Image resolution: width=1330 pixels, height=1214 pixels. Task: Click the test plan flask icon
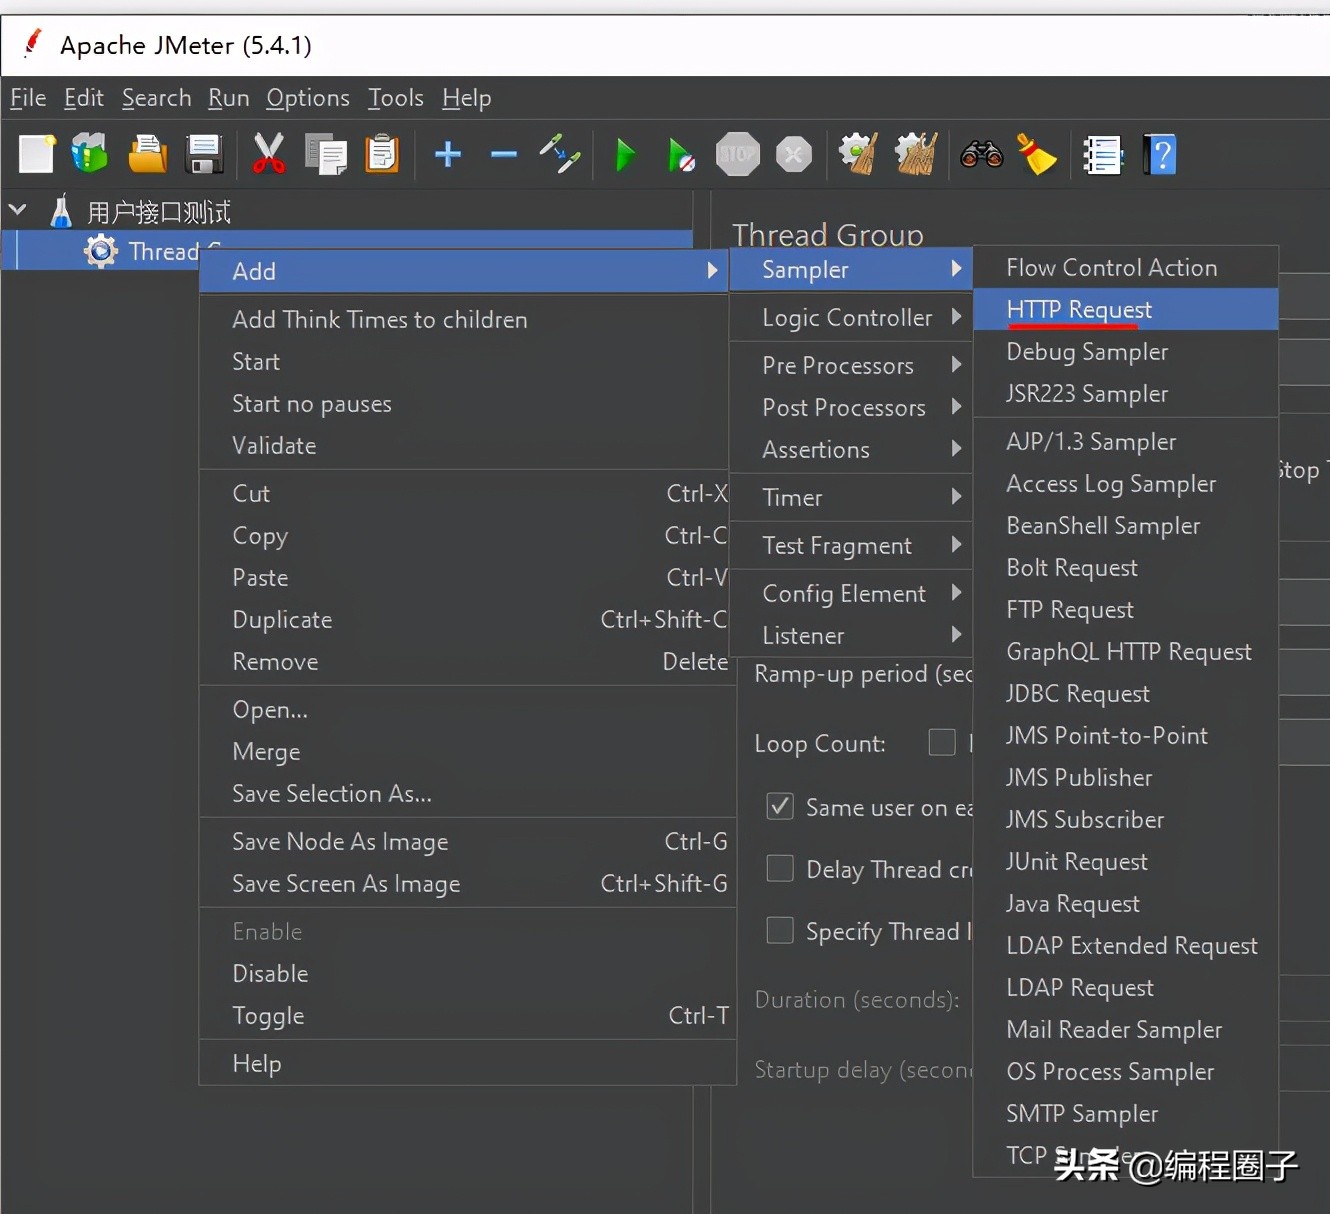61,211
